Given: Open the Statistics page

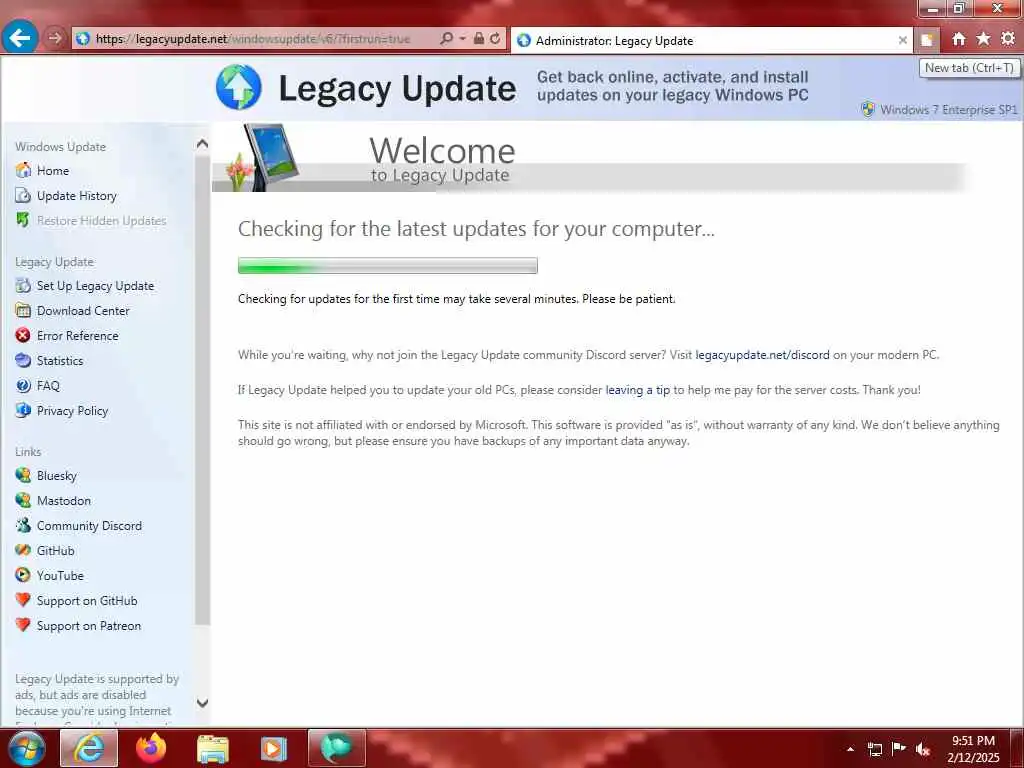Looking at the screenshot, I should [60, 360].
